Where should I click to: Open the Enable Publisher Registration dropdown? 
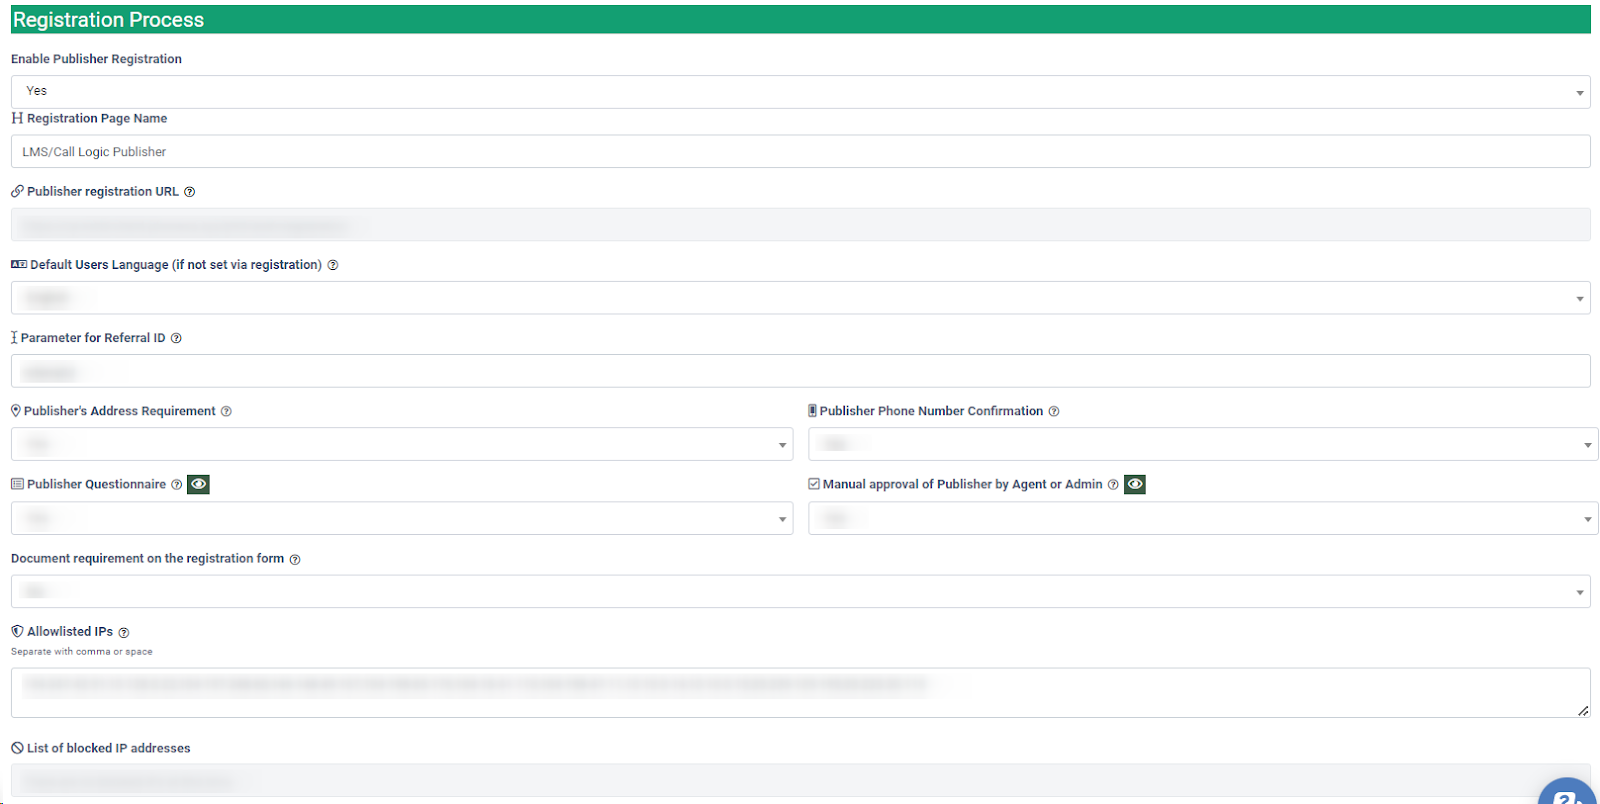pyautogui.click(x=800, y=92)
